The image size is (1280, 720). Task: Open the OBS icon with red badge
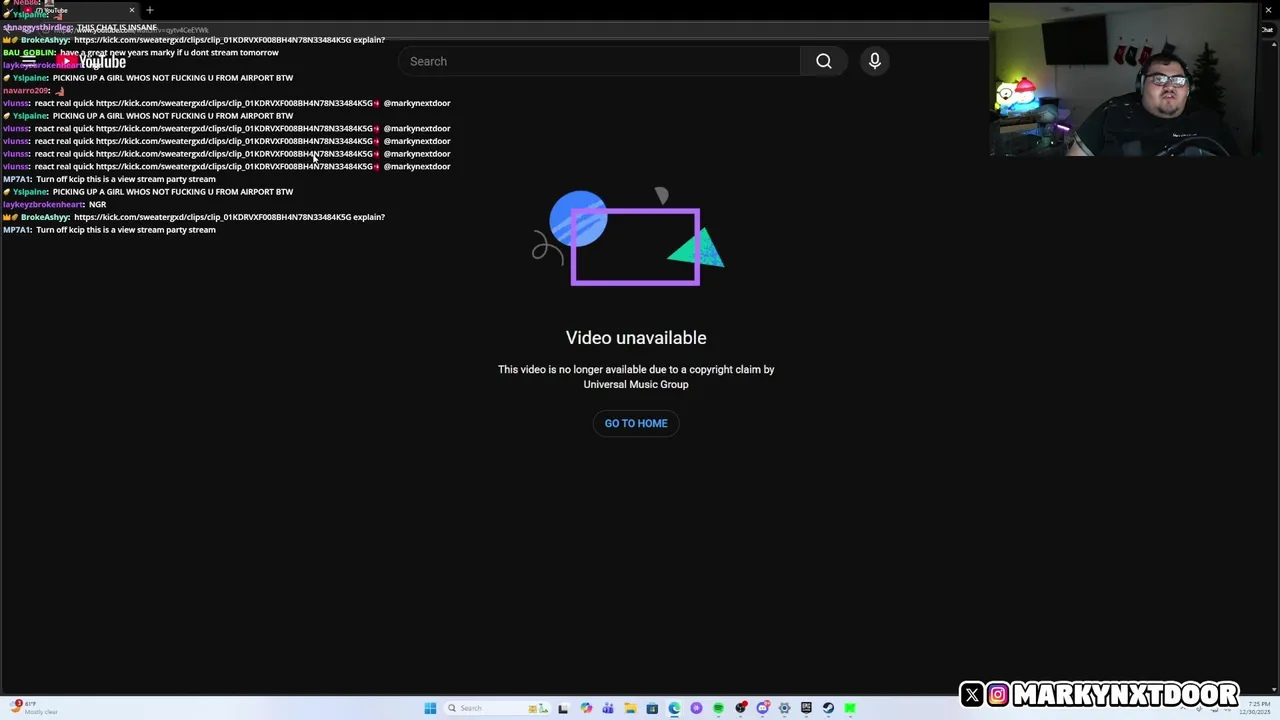point(741,708)
